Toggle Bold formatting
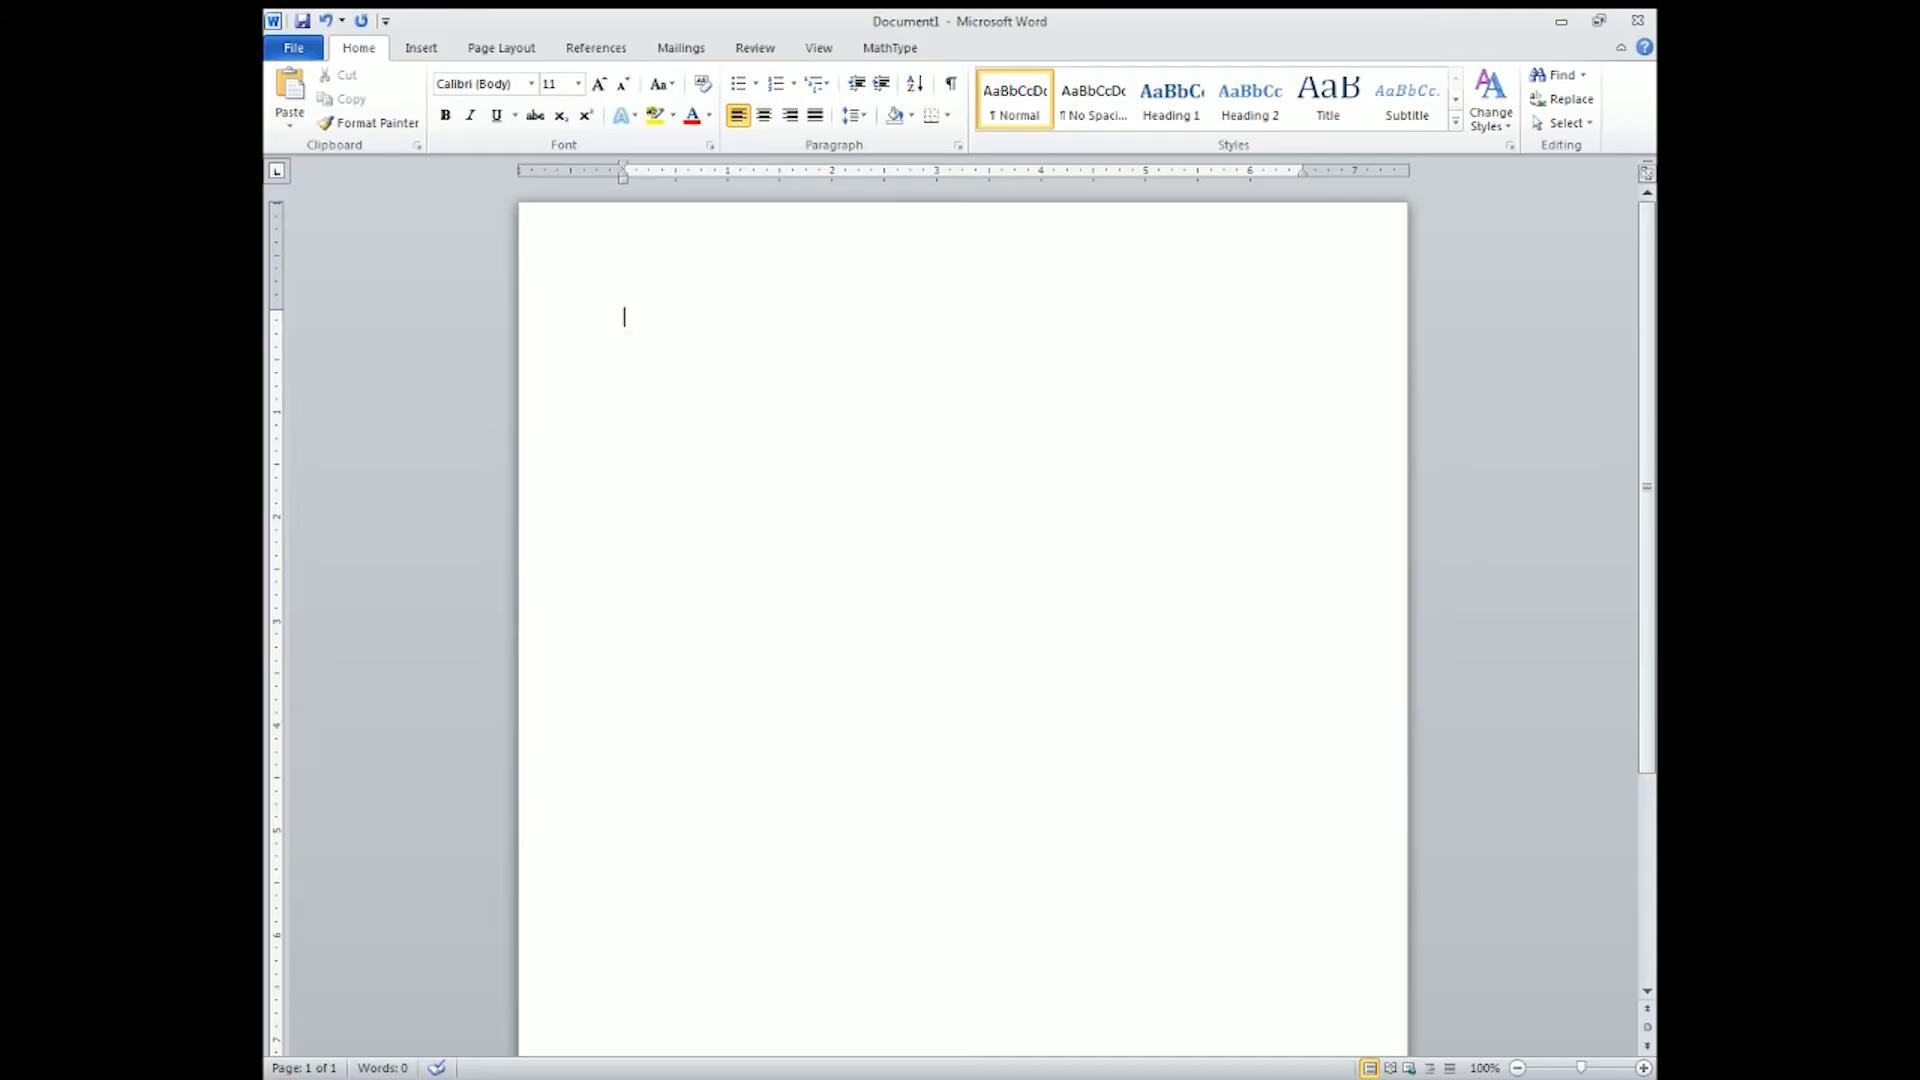The height and width of the screenshot is (1080, 1920). 445,115
